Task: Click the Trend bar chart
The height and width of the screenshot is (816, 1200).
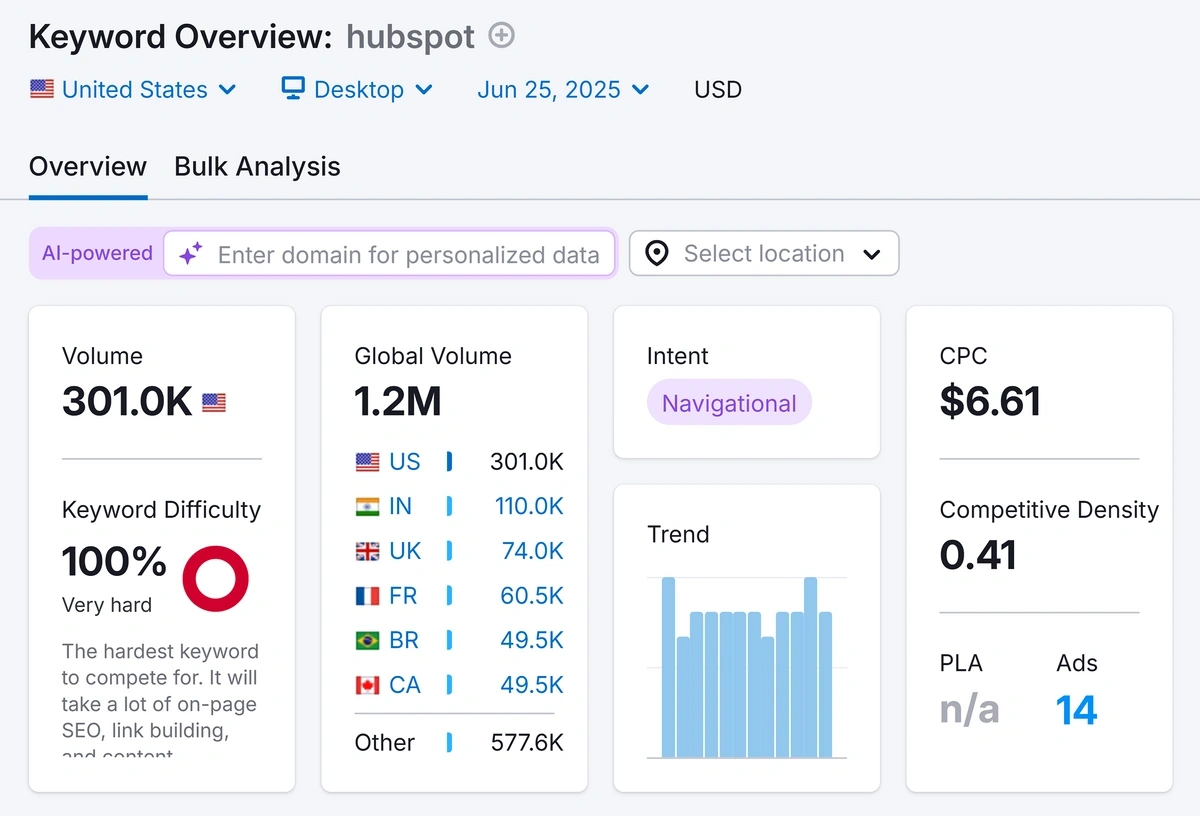Action: point(746,667)
